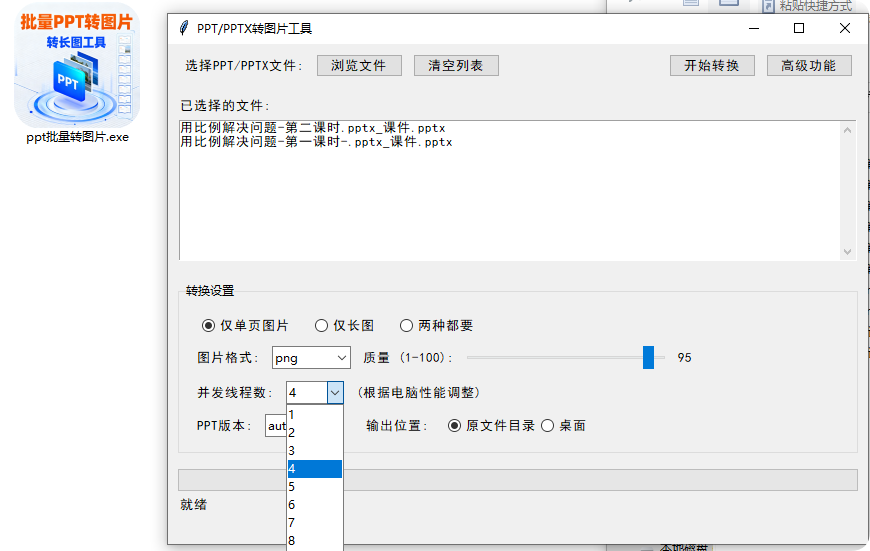Select 8 from thread count options
This screenshot has width=870, height=551.
314,541
